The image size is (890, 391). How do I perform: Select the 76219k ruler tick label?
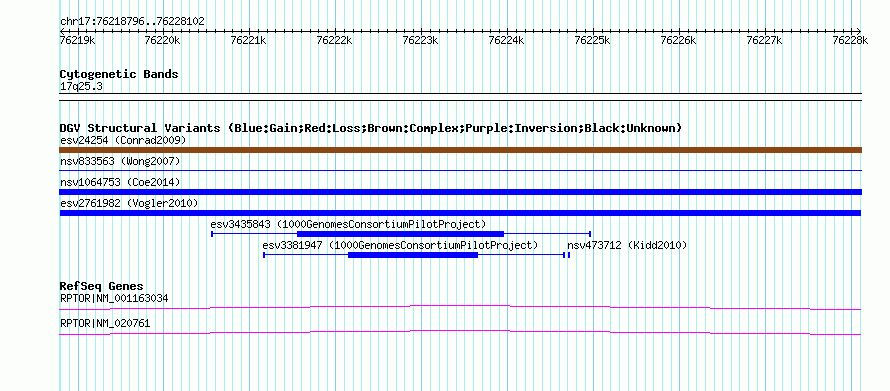coord(78,40)
